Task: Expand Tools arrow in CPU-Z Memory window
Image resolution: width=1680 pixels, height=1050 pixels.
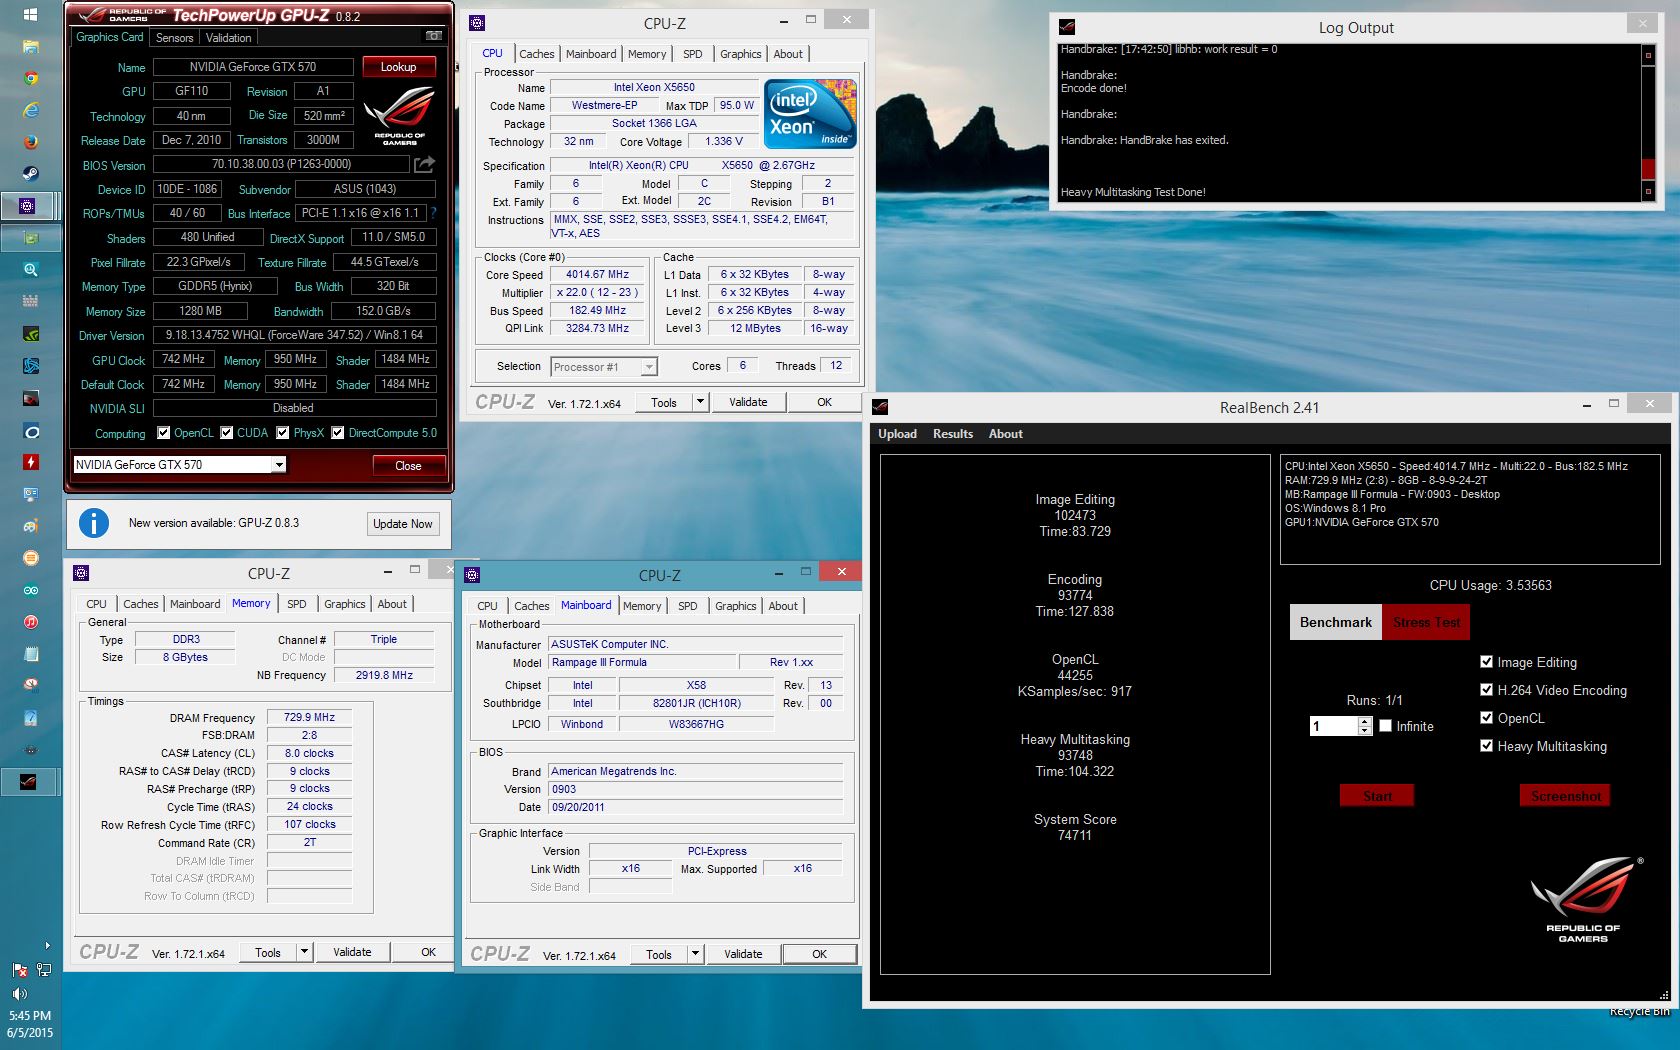Action: click(x=304, y=952)
